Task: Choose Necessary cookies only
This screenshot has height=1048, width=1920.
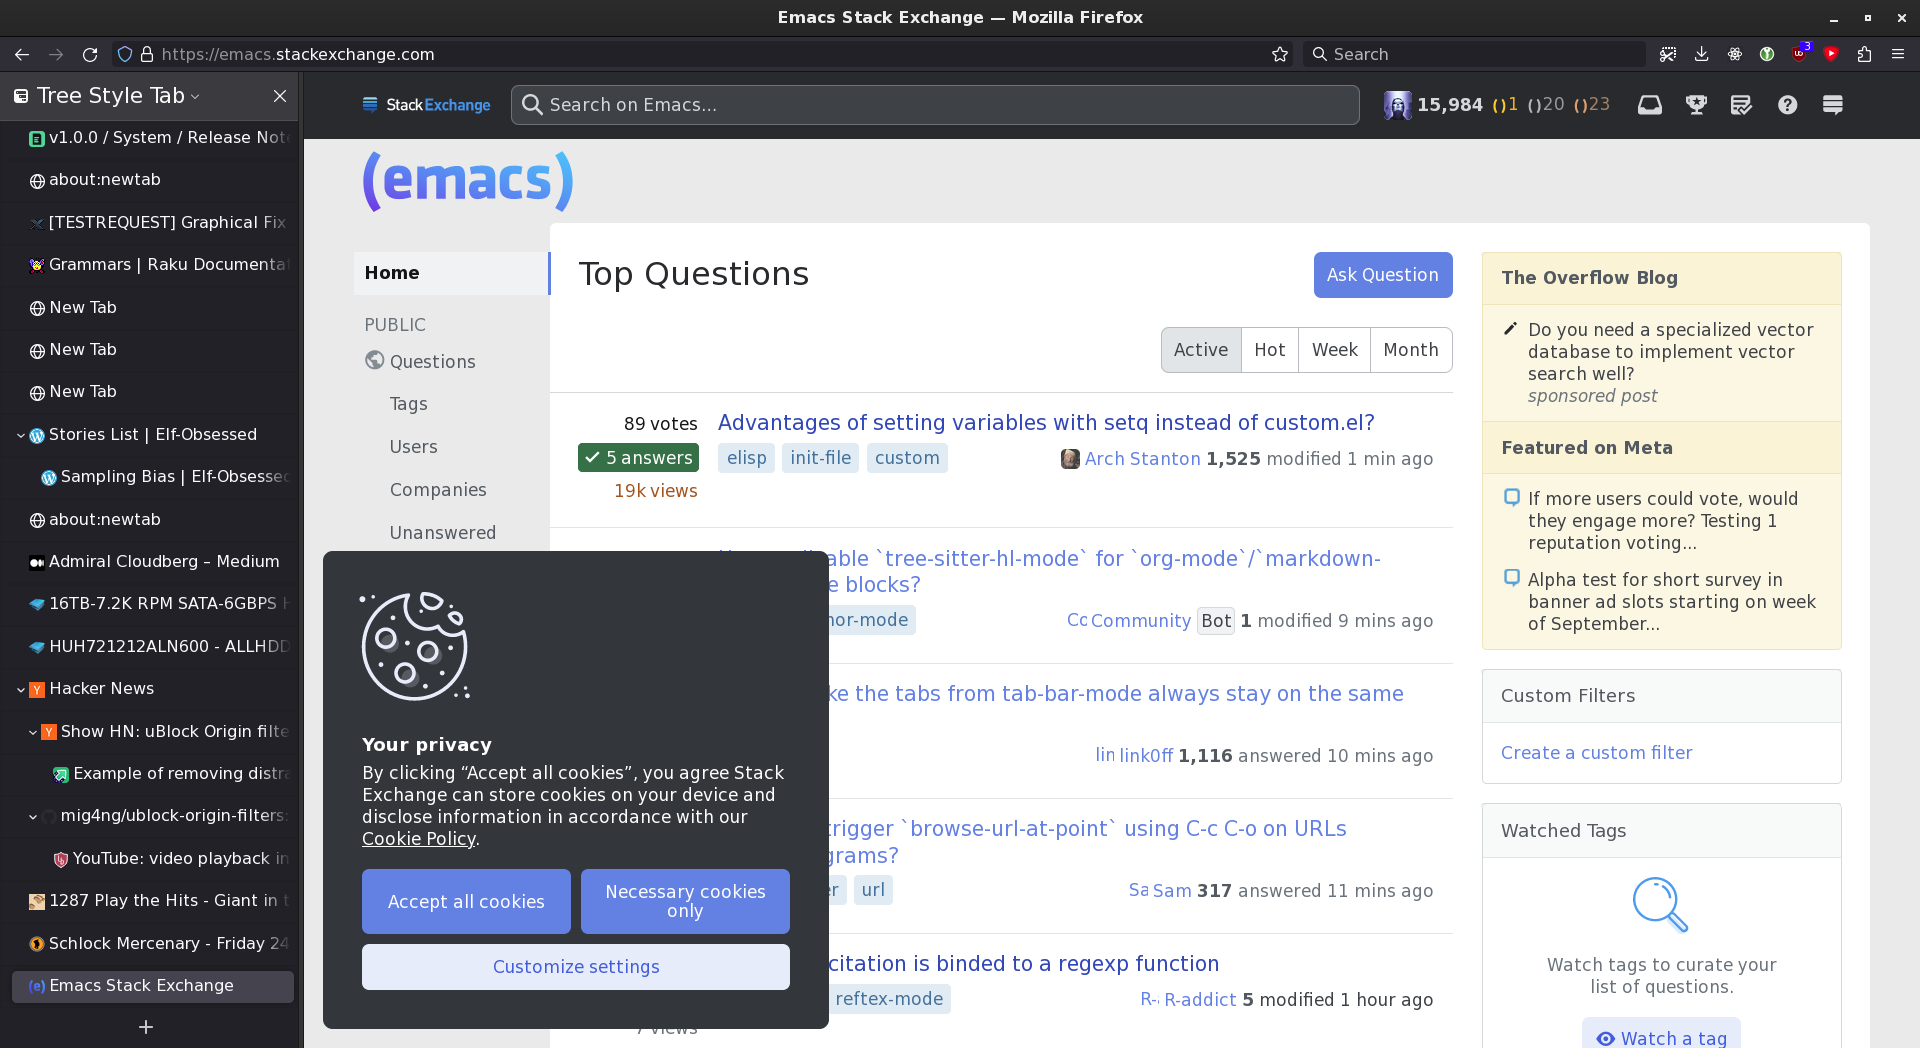Action: (685, 902)
